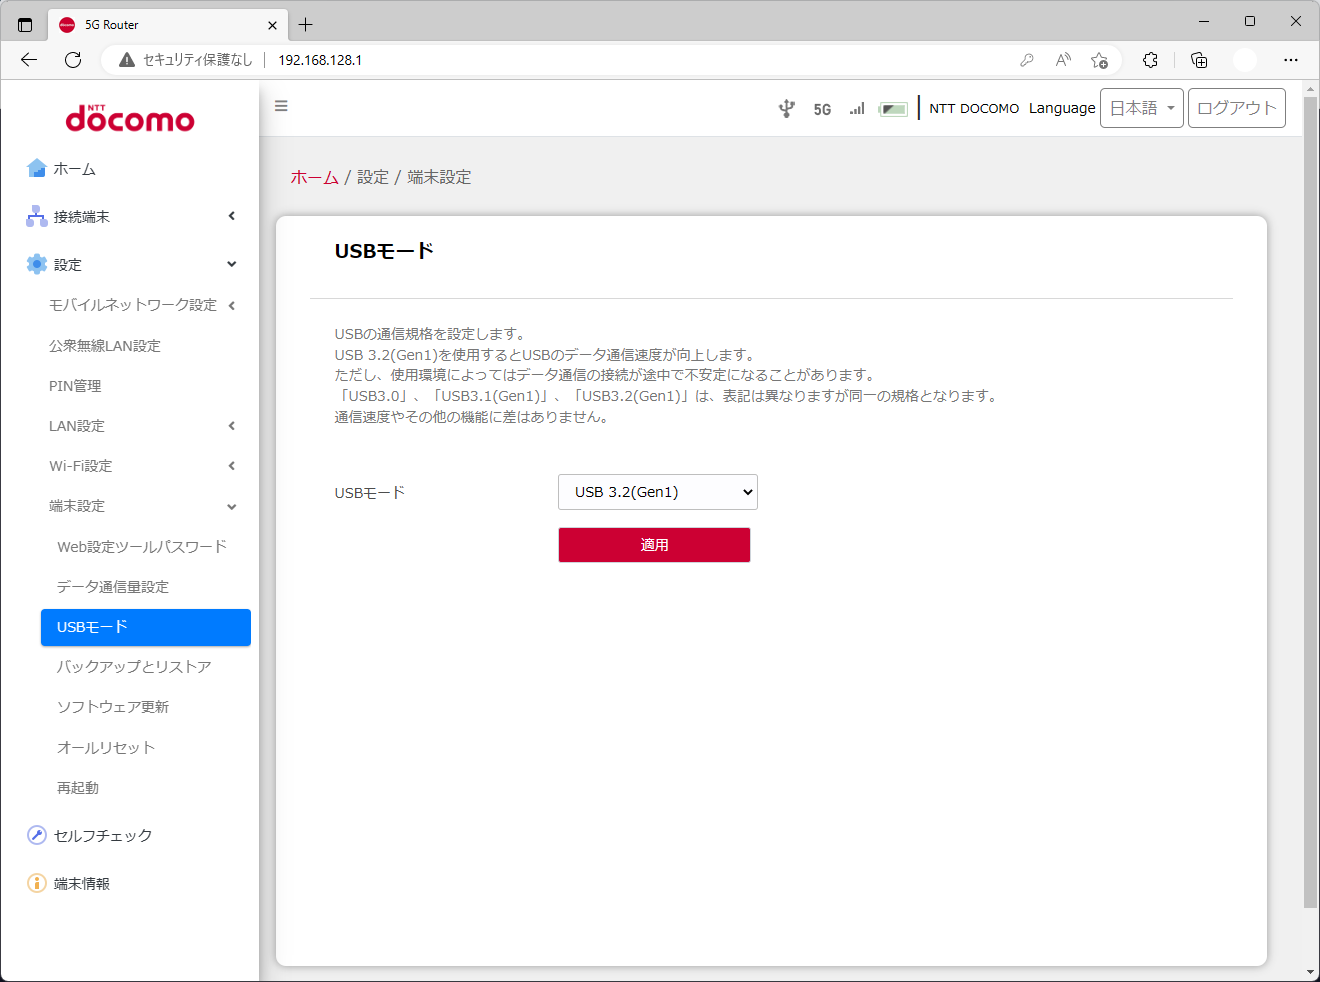Screen dimensions: 1320x982
Task: Click the USB status icon
Action: point(787,107)
